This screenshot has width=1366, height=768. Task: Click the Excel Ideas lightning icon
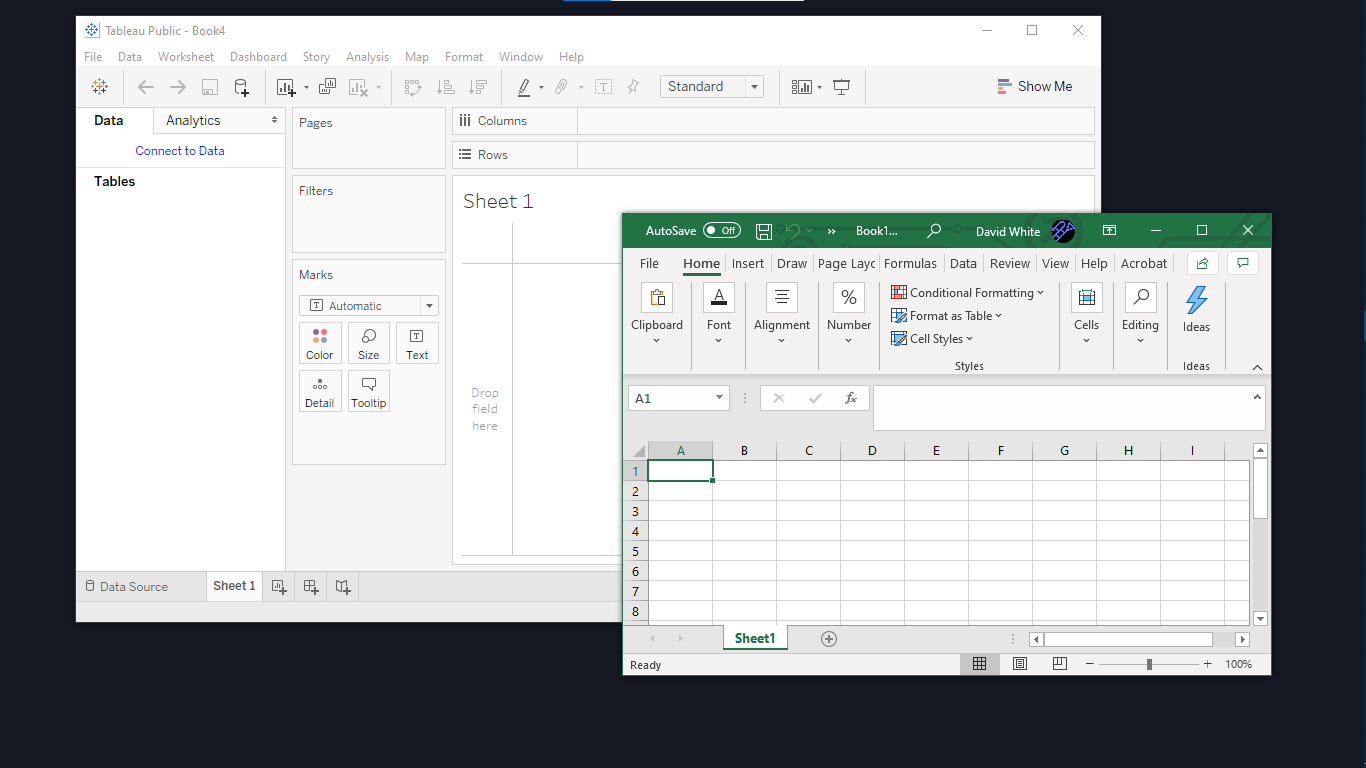click(1196, 300)
